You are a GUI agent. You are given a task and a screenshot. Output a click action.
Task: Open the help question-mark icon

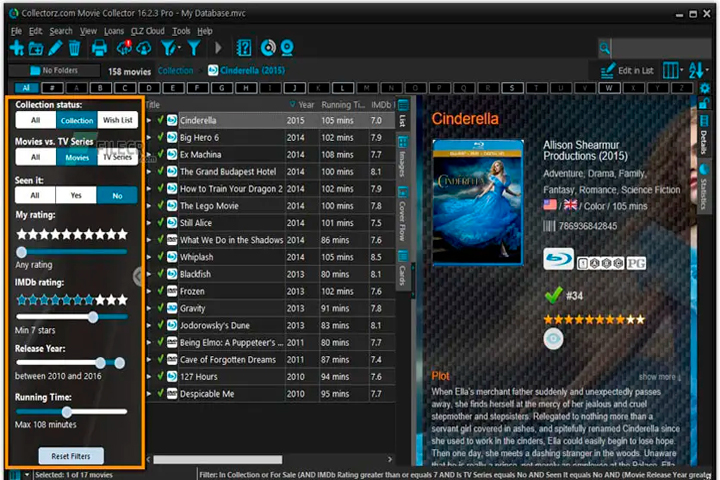coord(244,48)
